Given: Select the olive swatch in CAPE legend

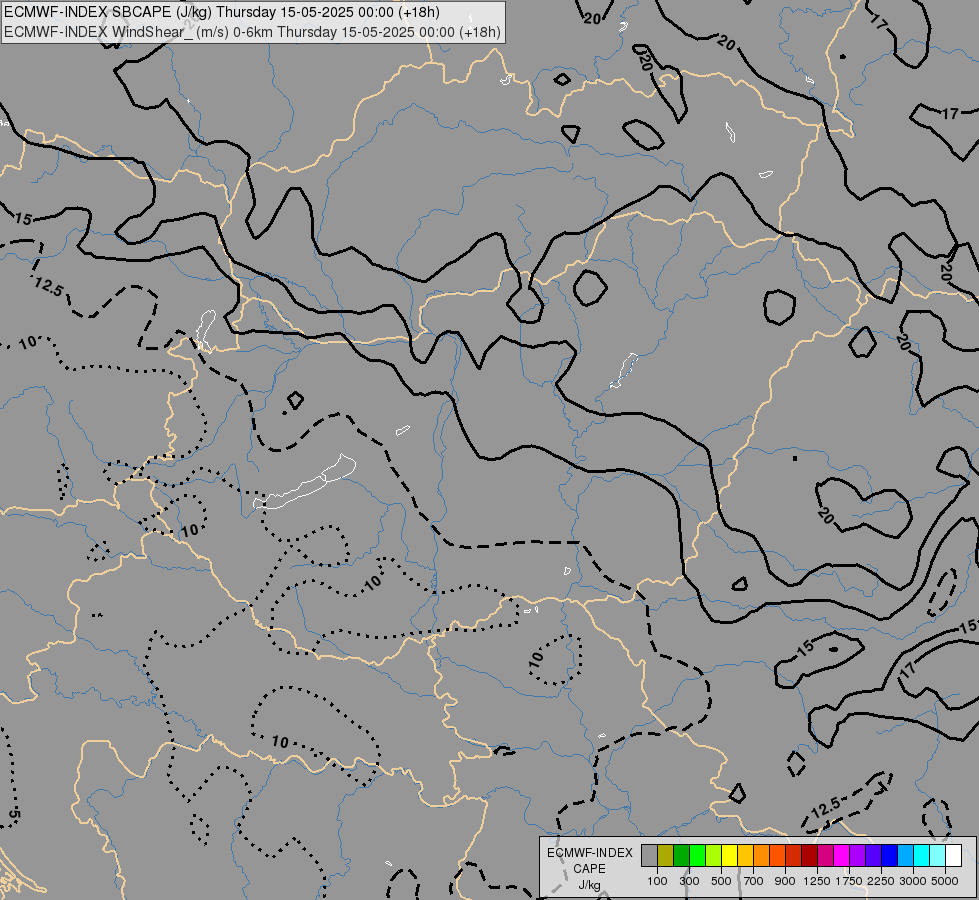Looking at the screenshot, I should (x=666, y=855).
